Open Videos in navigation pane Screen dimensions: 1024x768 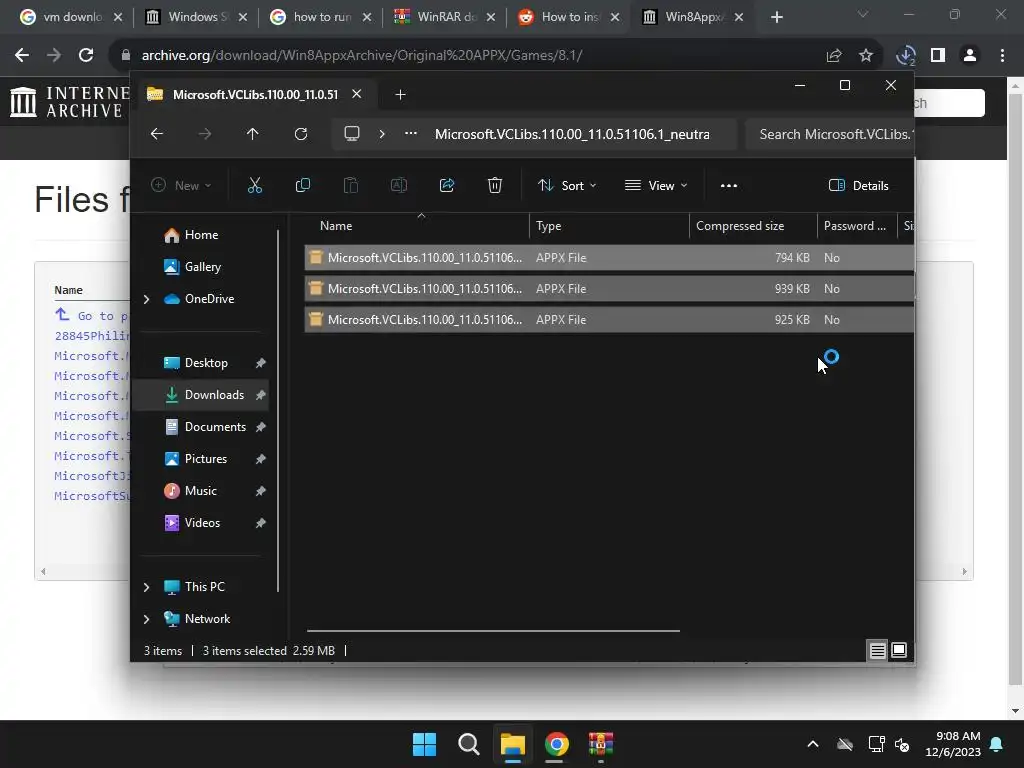202,523
